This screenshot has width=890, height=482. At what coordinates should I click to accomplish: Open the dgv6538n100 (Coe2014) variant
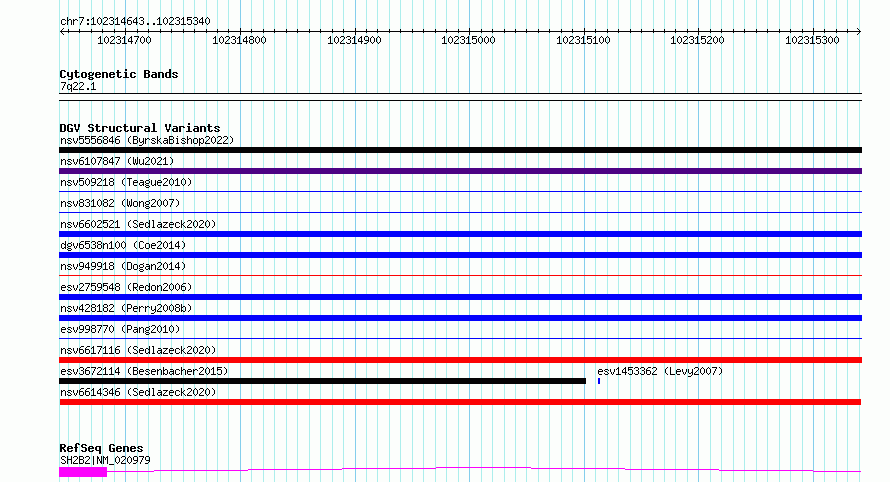click(123, 245)
